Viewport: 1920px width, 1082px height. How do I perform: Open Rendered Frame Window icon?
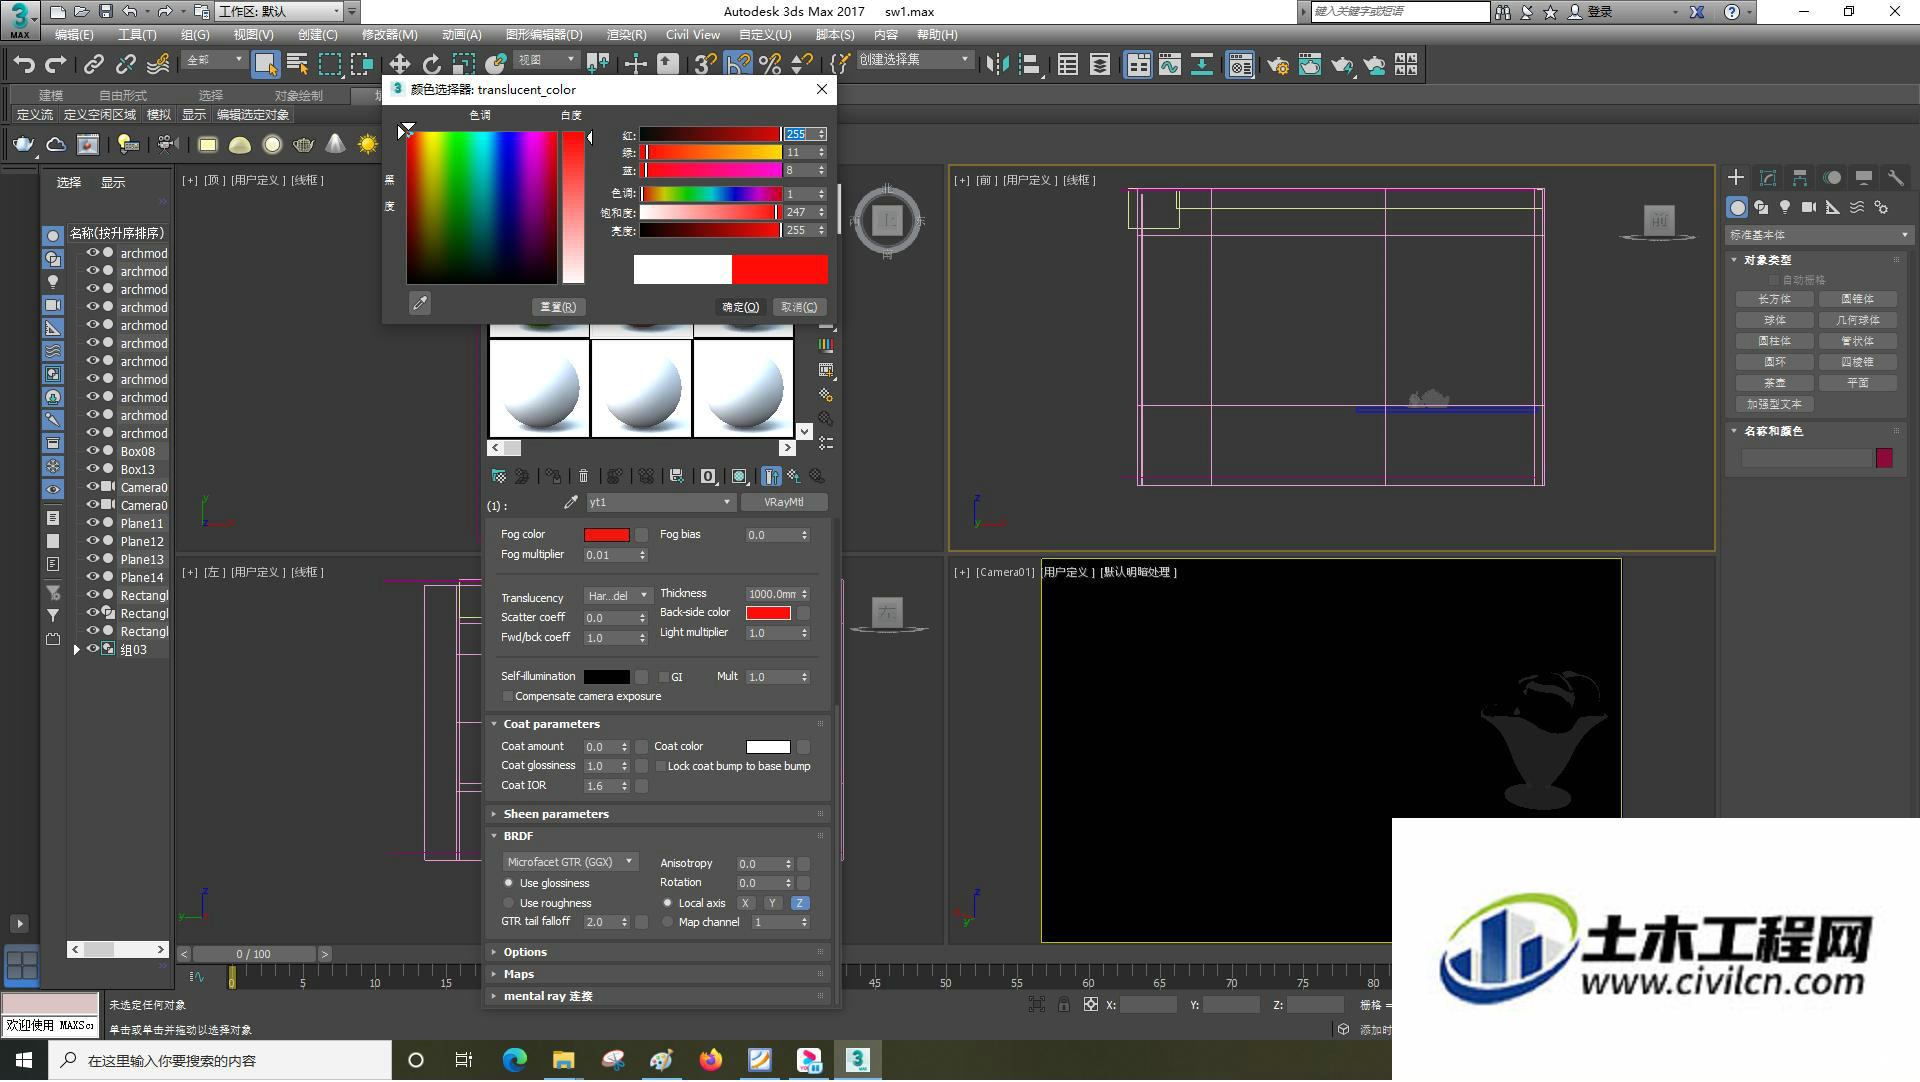tap(1309, 65)
